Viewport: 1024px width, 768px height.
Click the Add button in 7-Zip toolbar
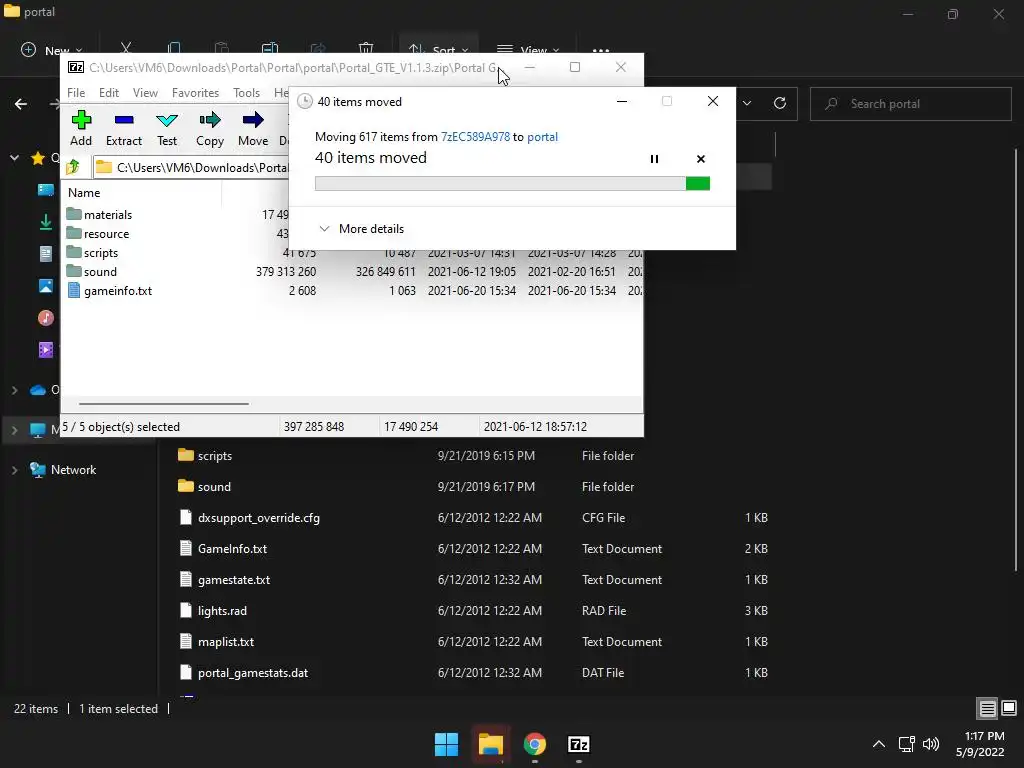[81, 129]
